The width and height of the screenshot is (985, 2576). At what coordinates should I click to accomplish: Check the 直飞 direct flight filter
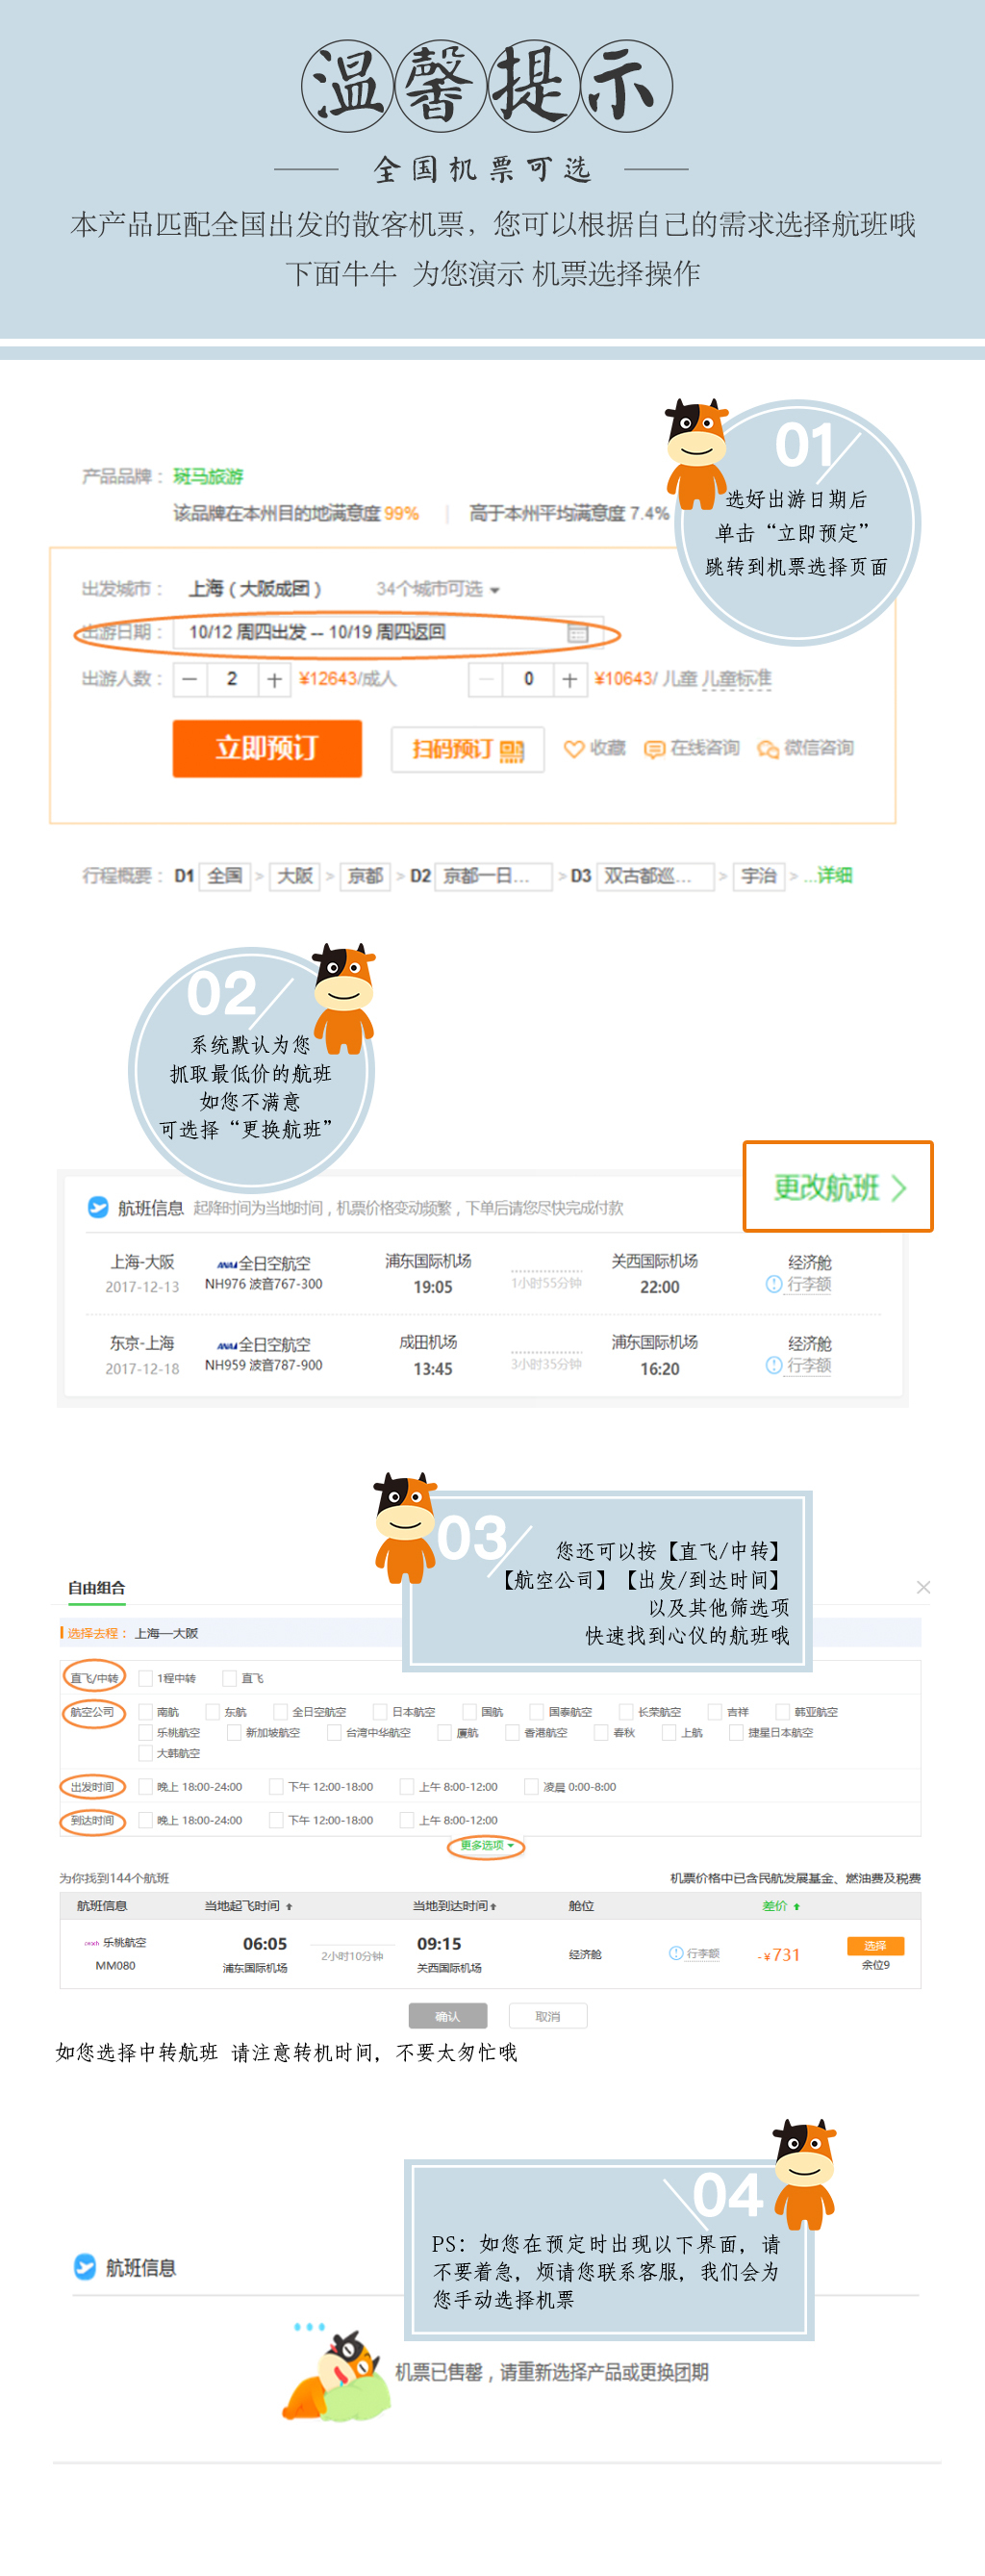[230, 1678]
